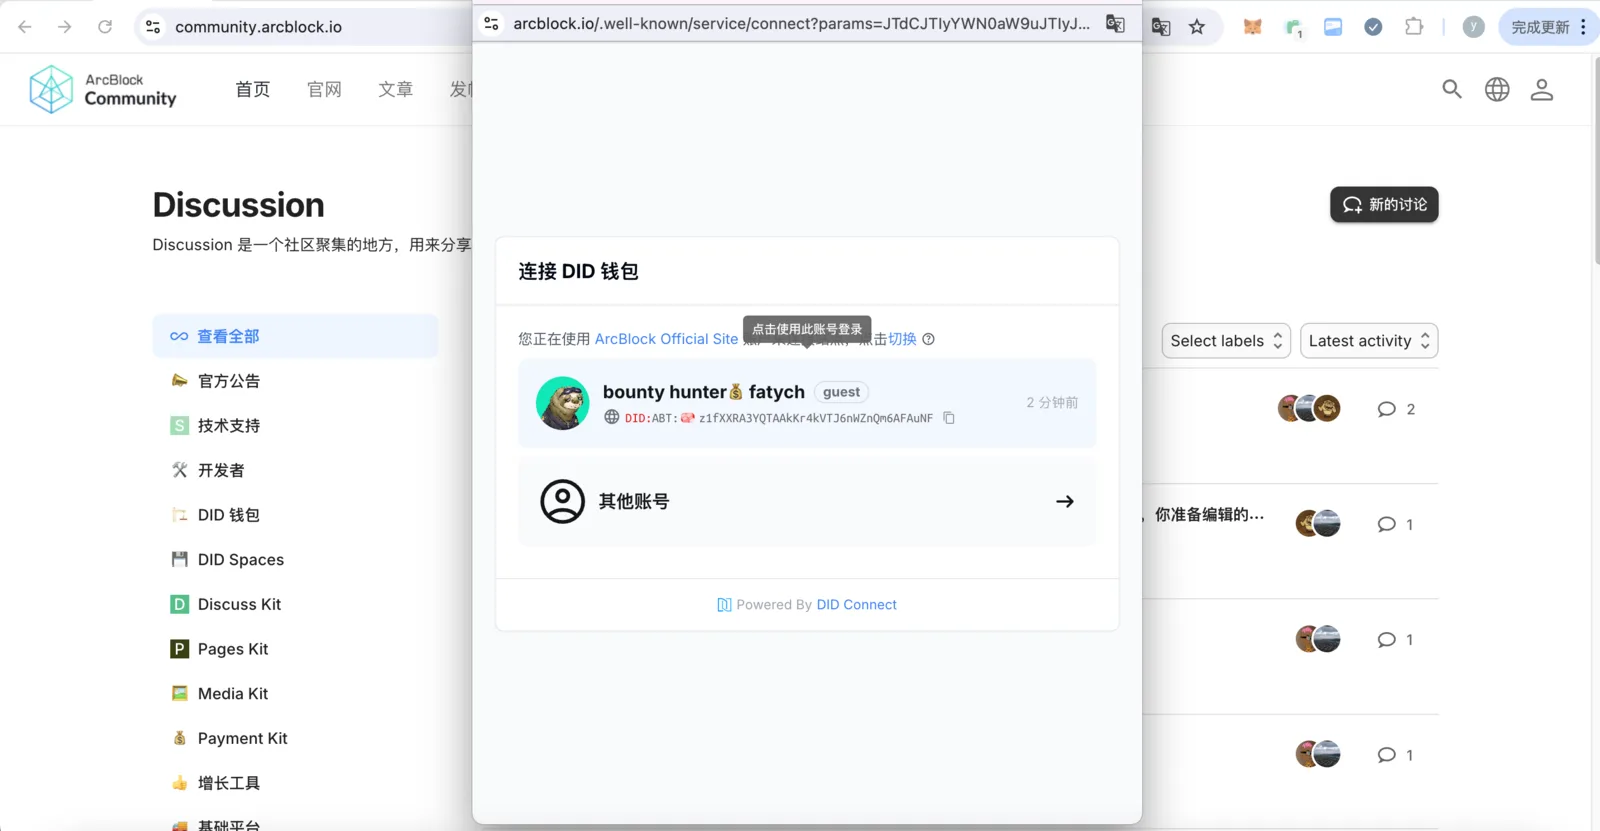1600x831 pixels.
Task: Select the 开发者 category
Action: click(295, 470)
